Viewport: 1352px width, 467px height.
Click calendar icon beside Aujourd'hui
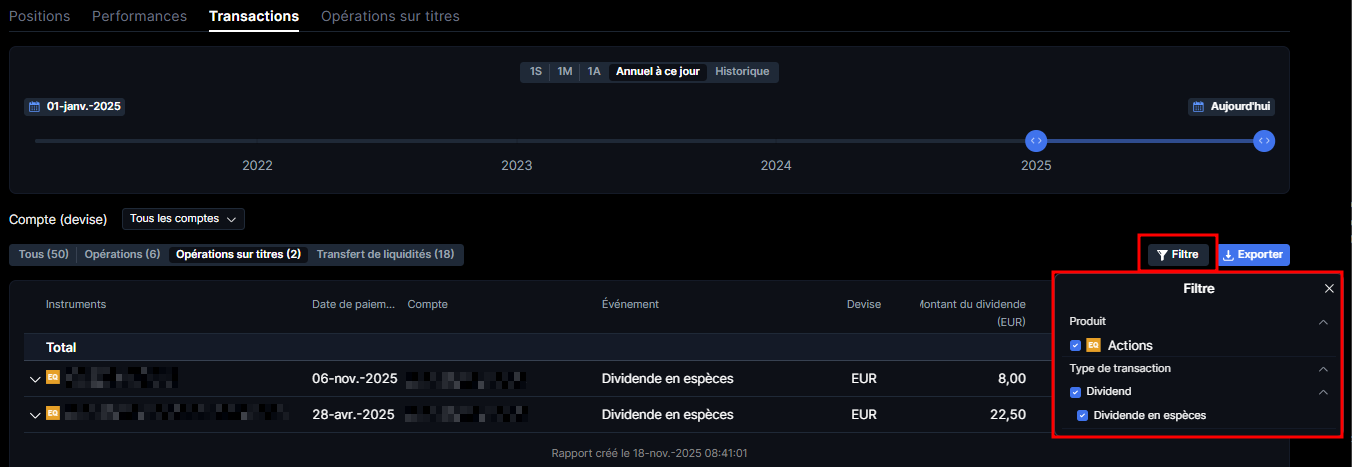1198,106
